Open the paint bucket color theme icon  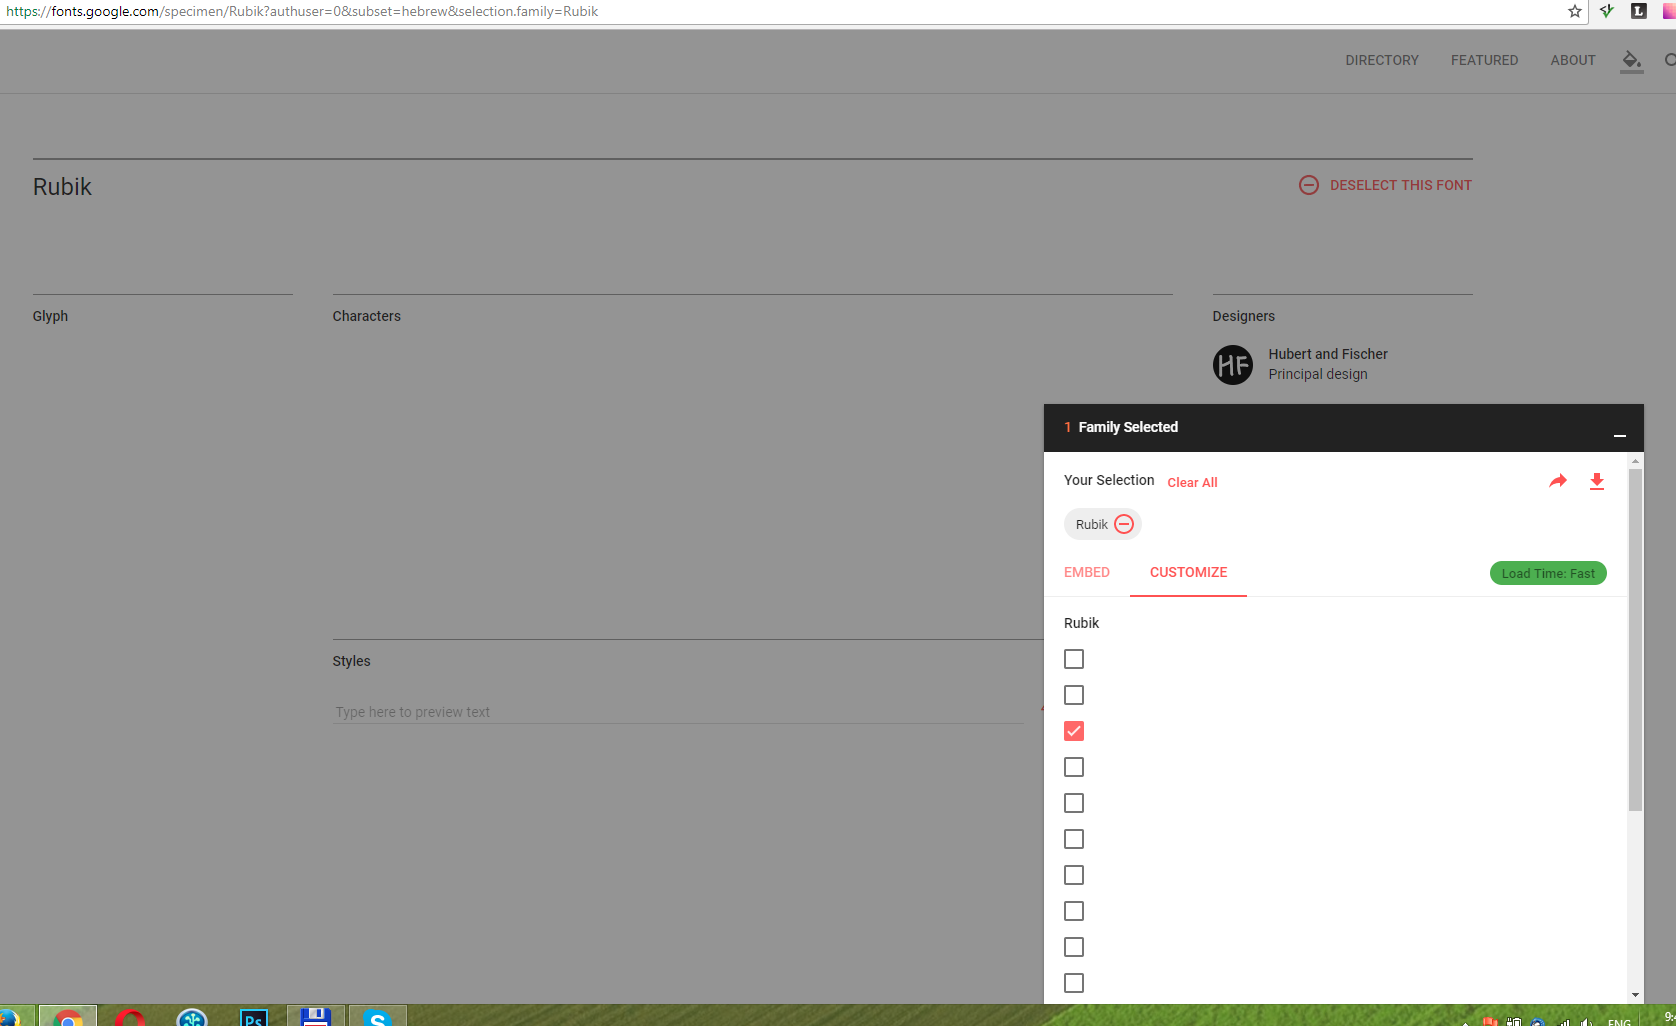1632,61
